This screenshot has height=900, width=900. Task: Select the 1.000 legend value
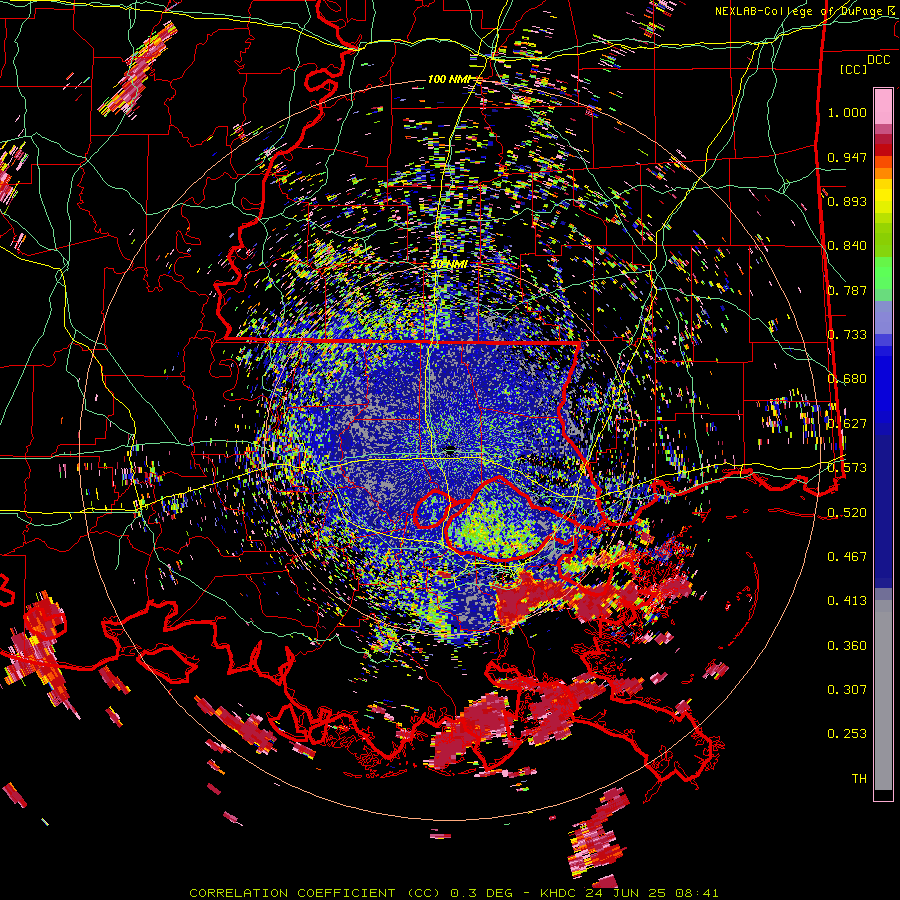847,112
